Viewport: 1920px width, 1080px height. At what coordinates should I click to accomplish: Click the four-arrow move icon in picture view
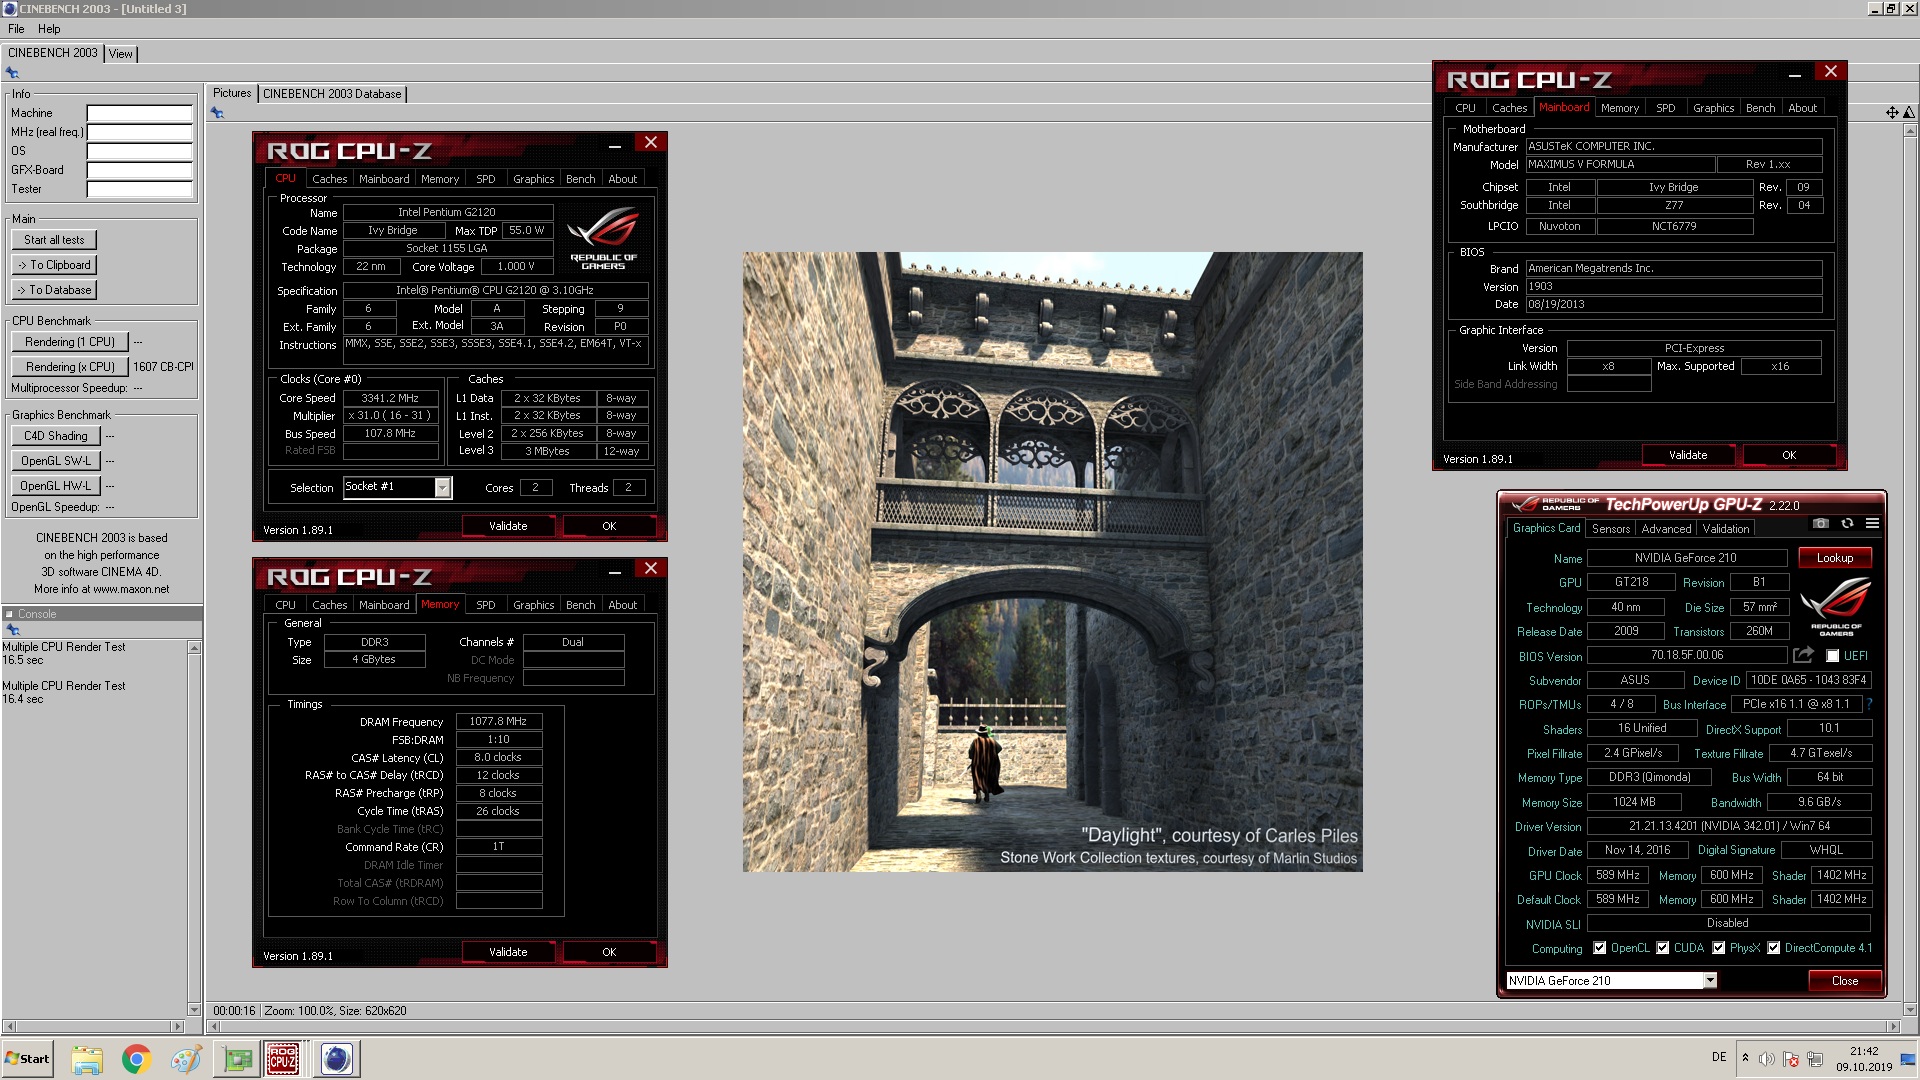(x=1892, y=112)
